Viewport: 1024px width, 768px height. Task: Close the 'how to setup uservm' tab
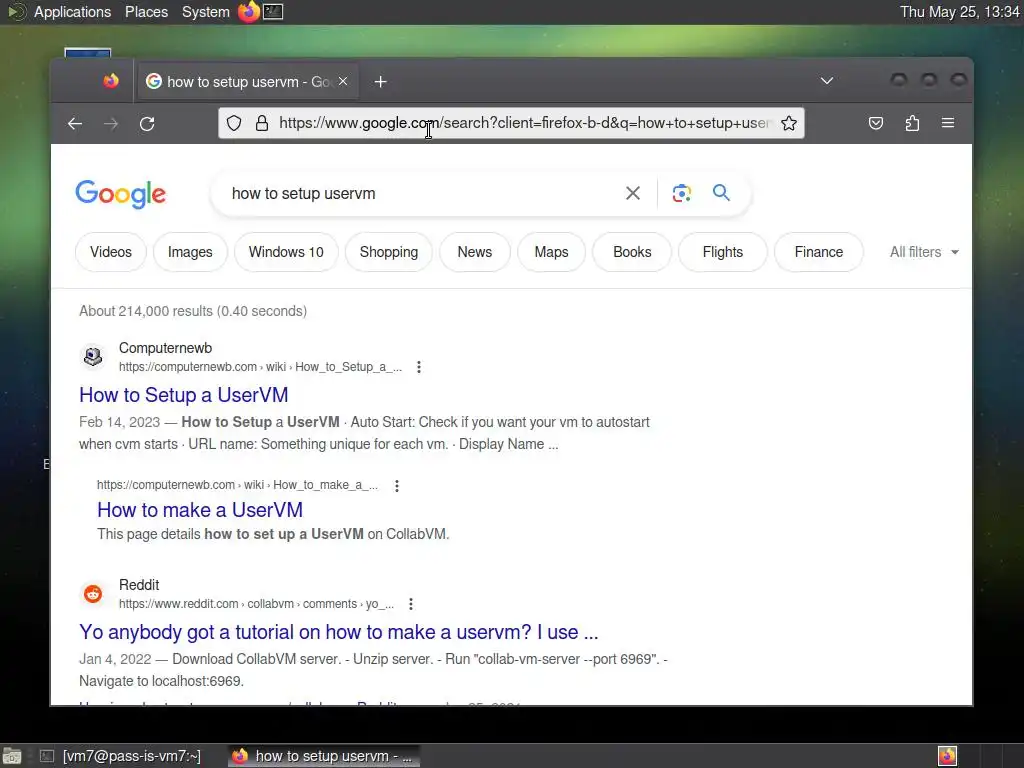pyautogui.click(x=343, y=81)
